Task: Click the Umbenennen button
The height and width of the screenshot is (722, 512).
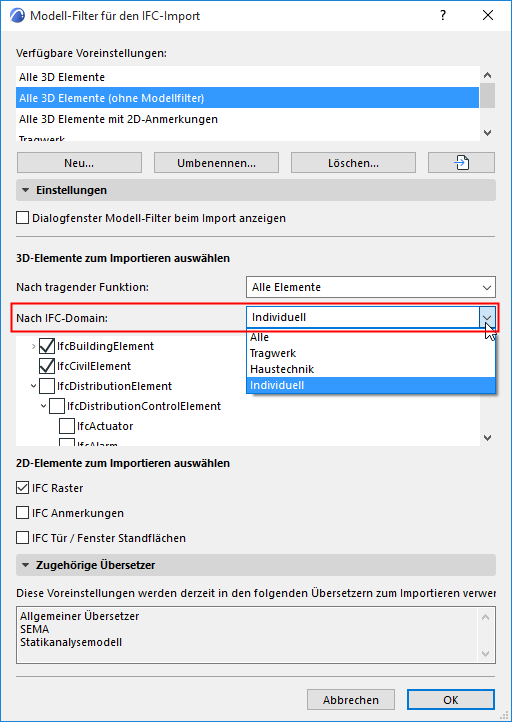Action: point(216,163)
